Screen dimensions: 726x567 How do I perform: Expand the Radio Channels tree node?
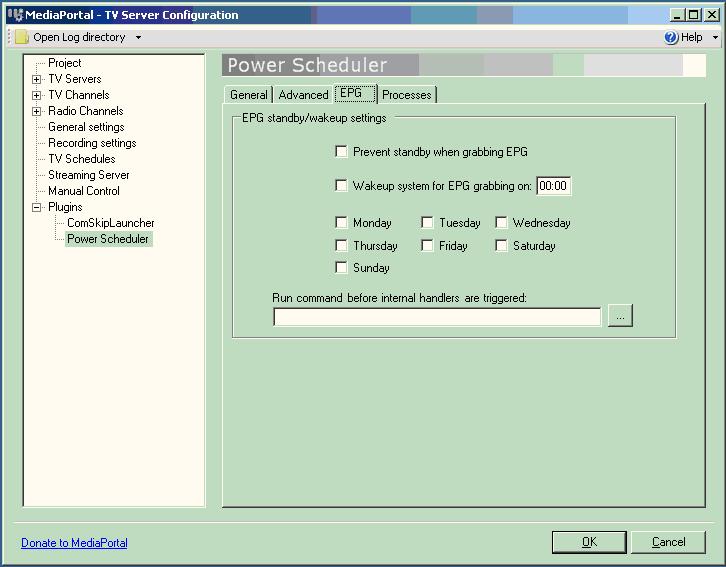pyautogui.click(x=37, y=111)
